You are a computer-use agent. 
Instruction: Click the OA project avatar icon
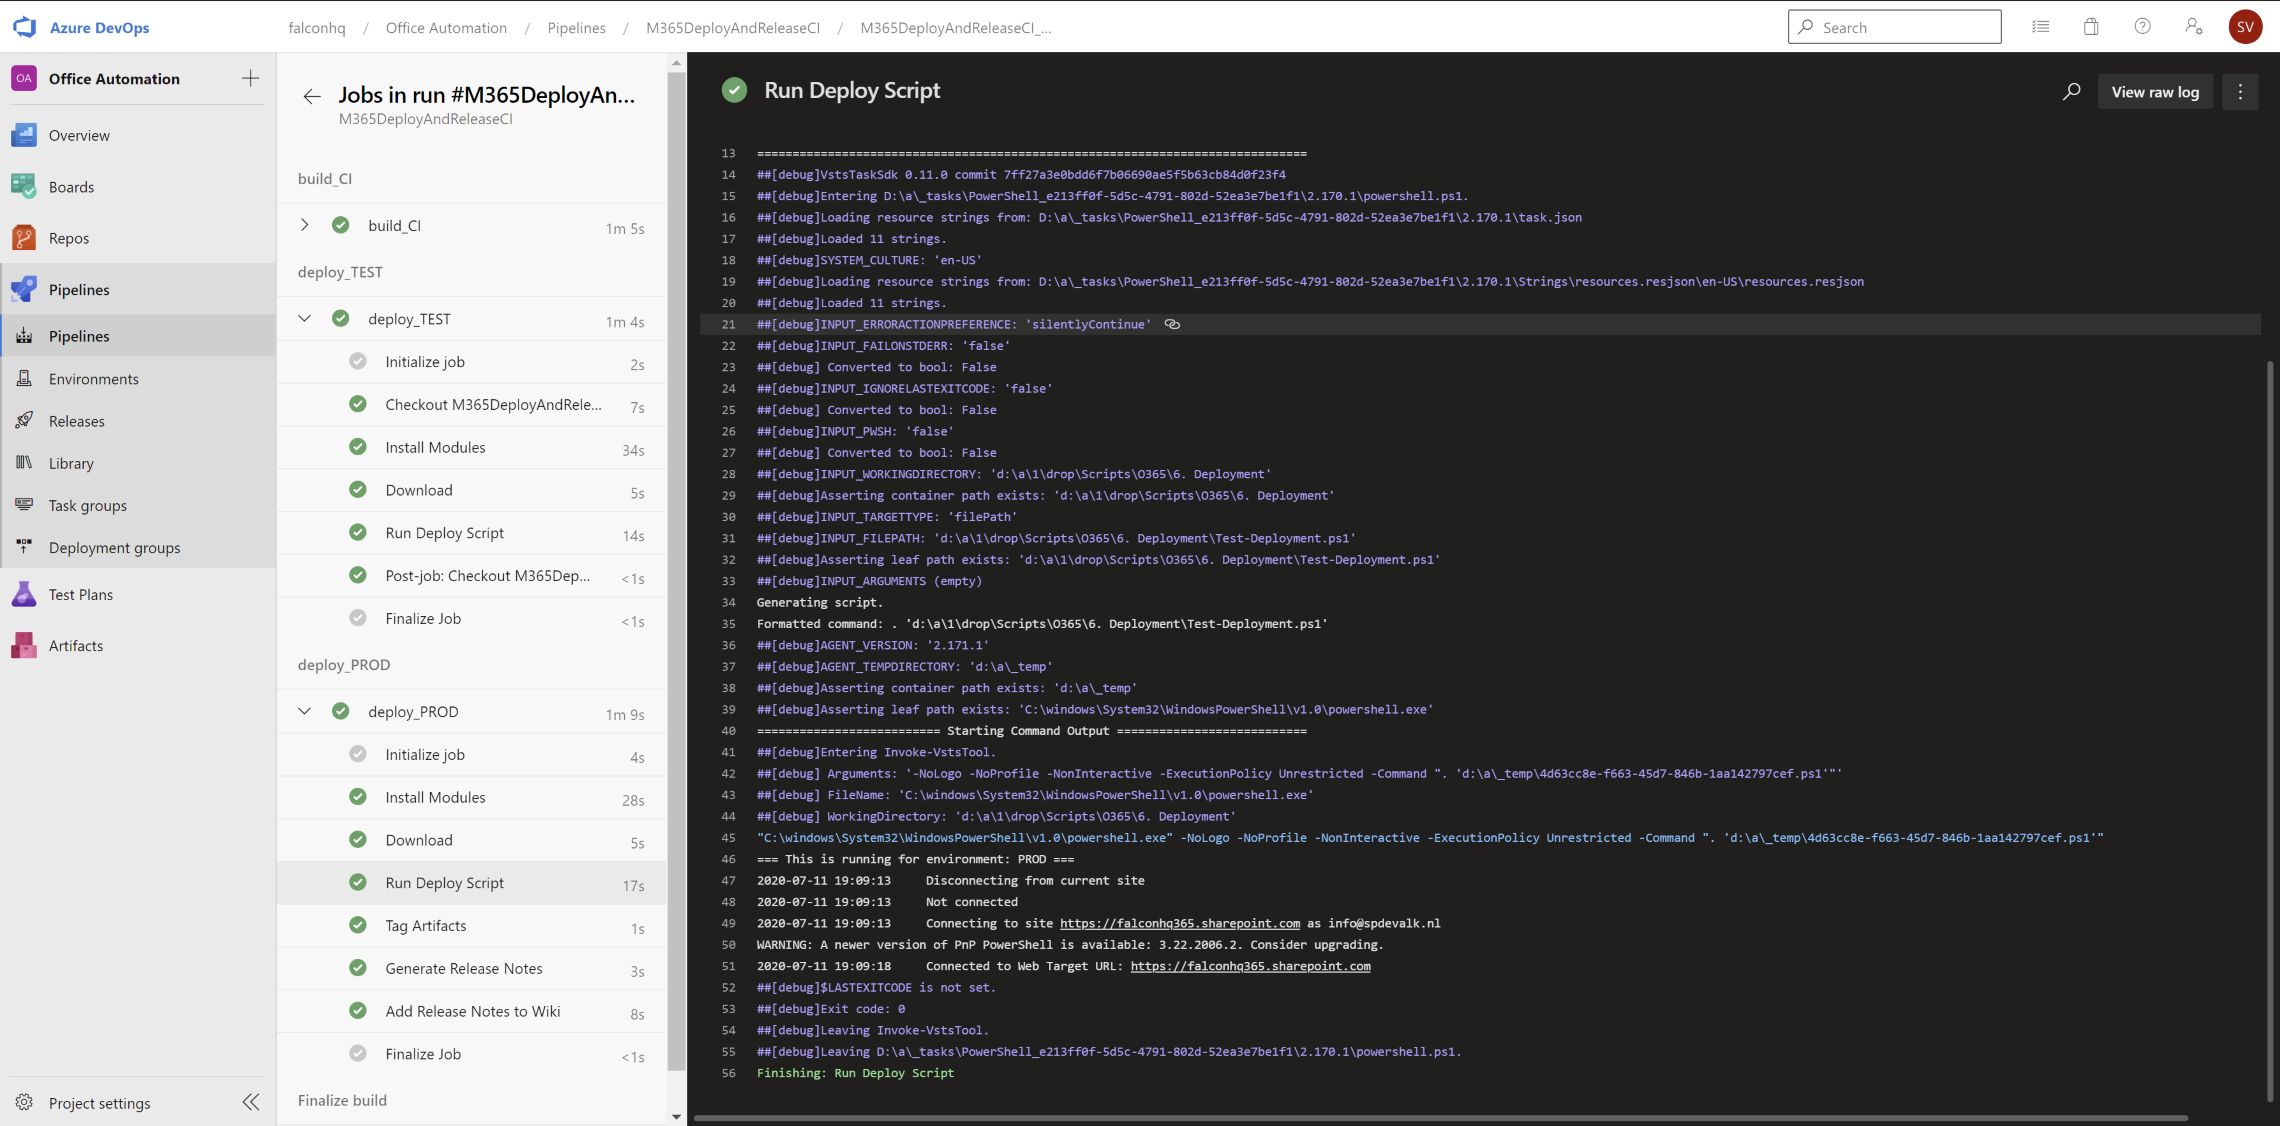[24, 78]
